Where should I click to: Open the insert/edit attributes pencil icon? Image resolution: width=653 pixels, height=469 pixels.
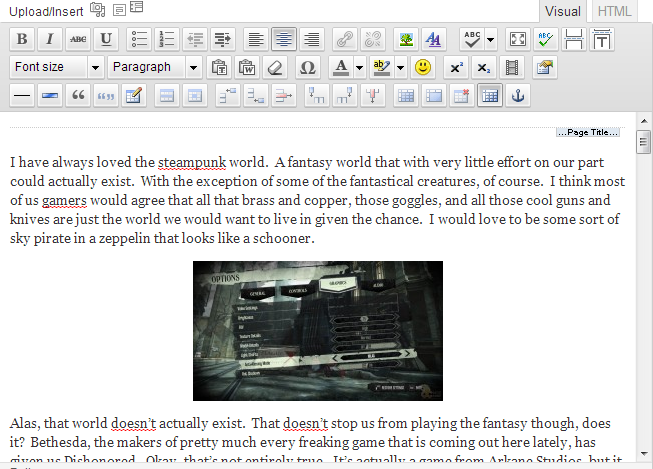(x=134, y=95)
